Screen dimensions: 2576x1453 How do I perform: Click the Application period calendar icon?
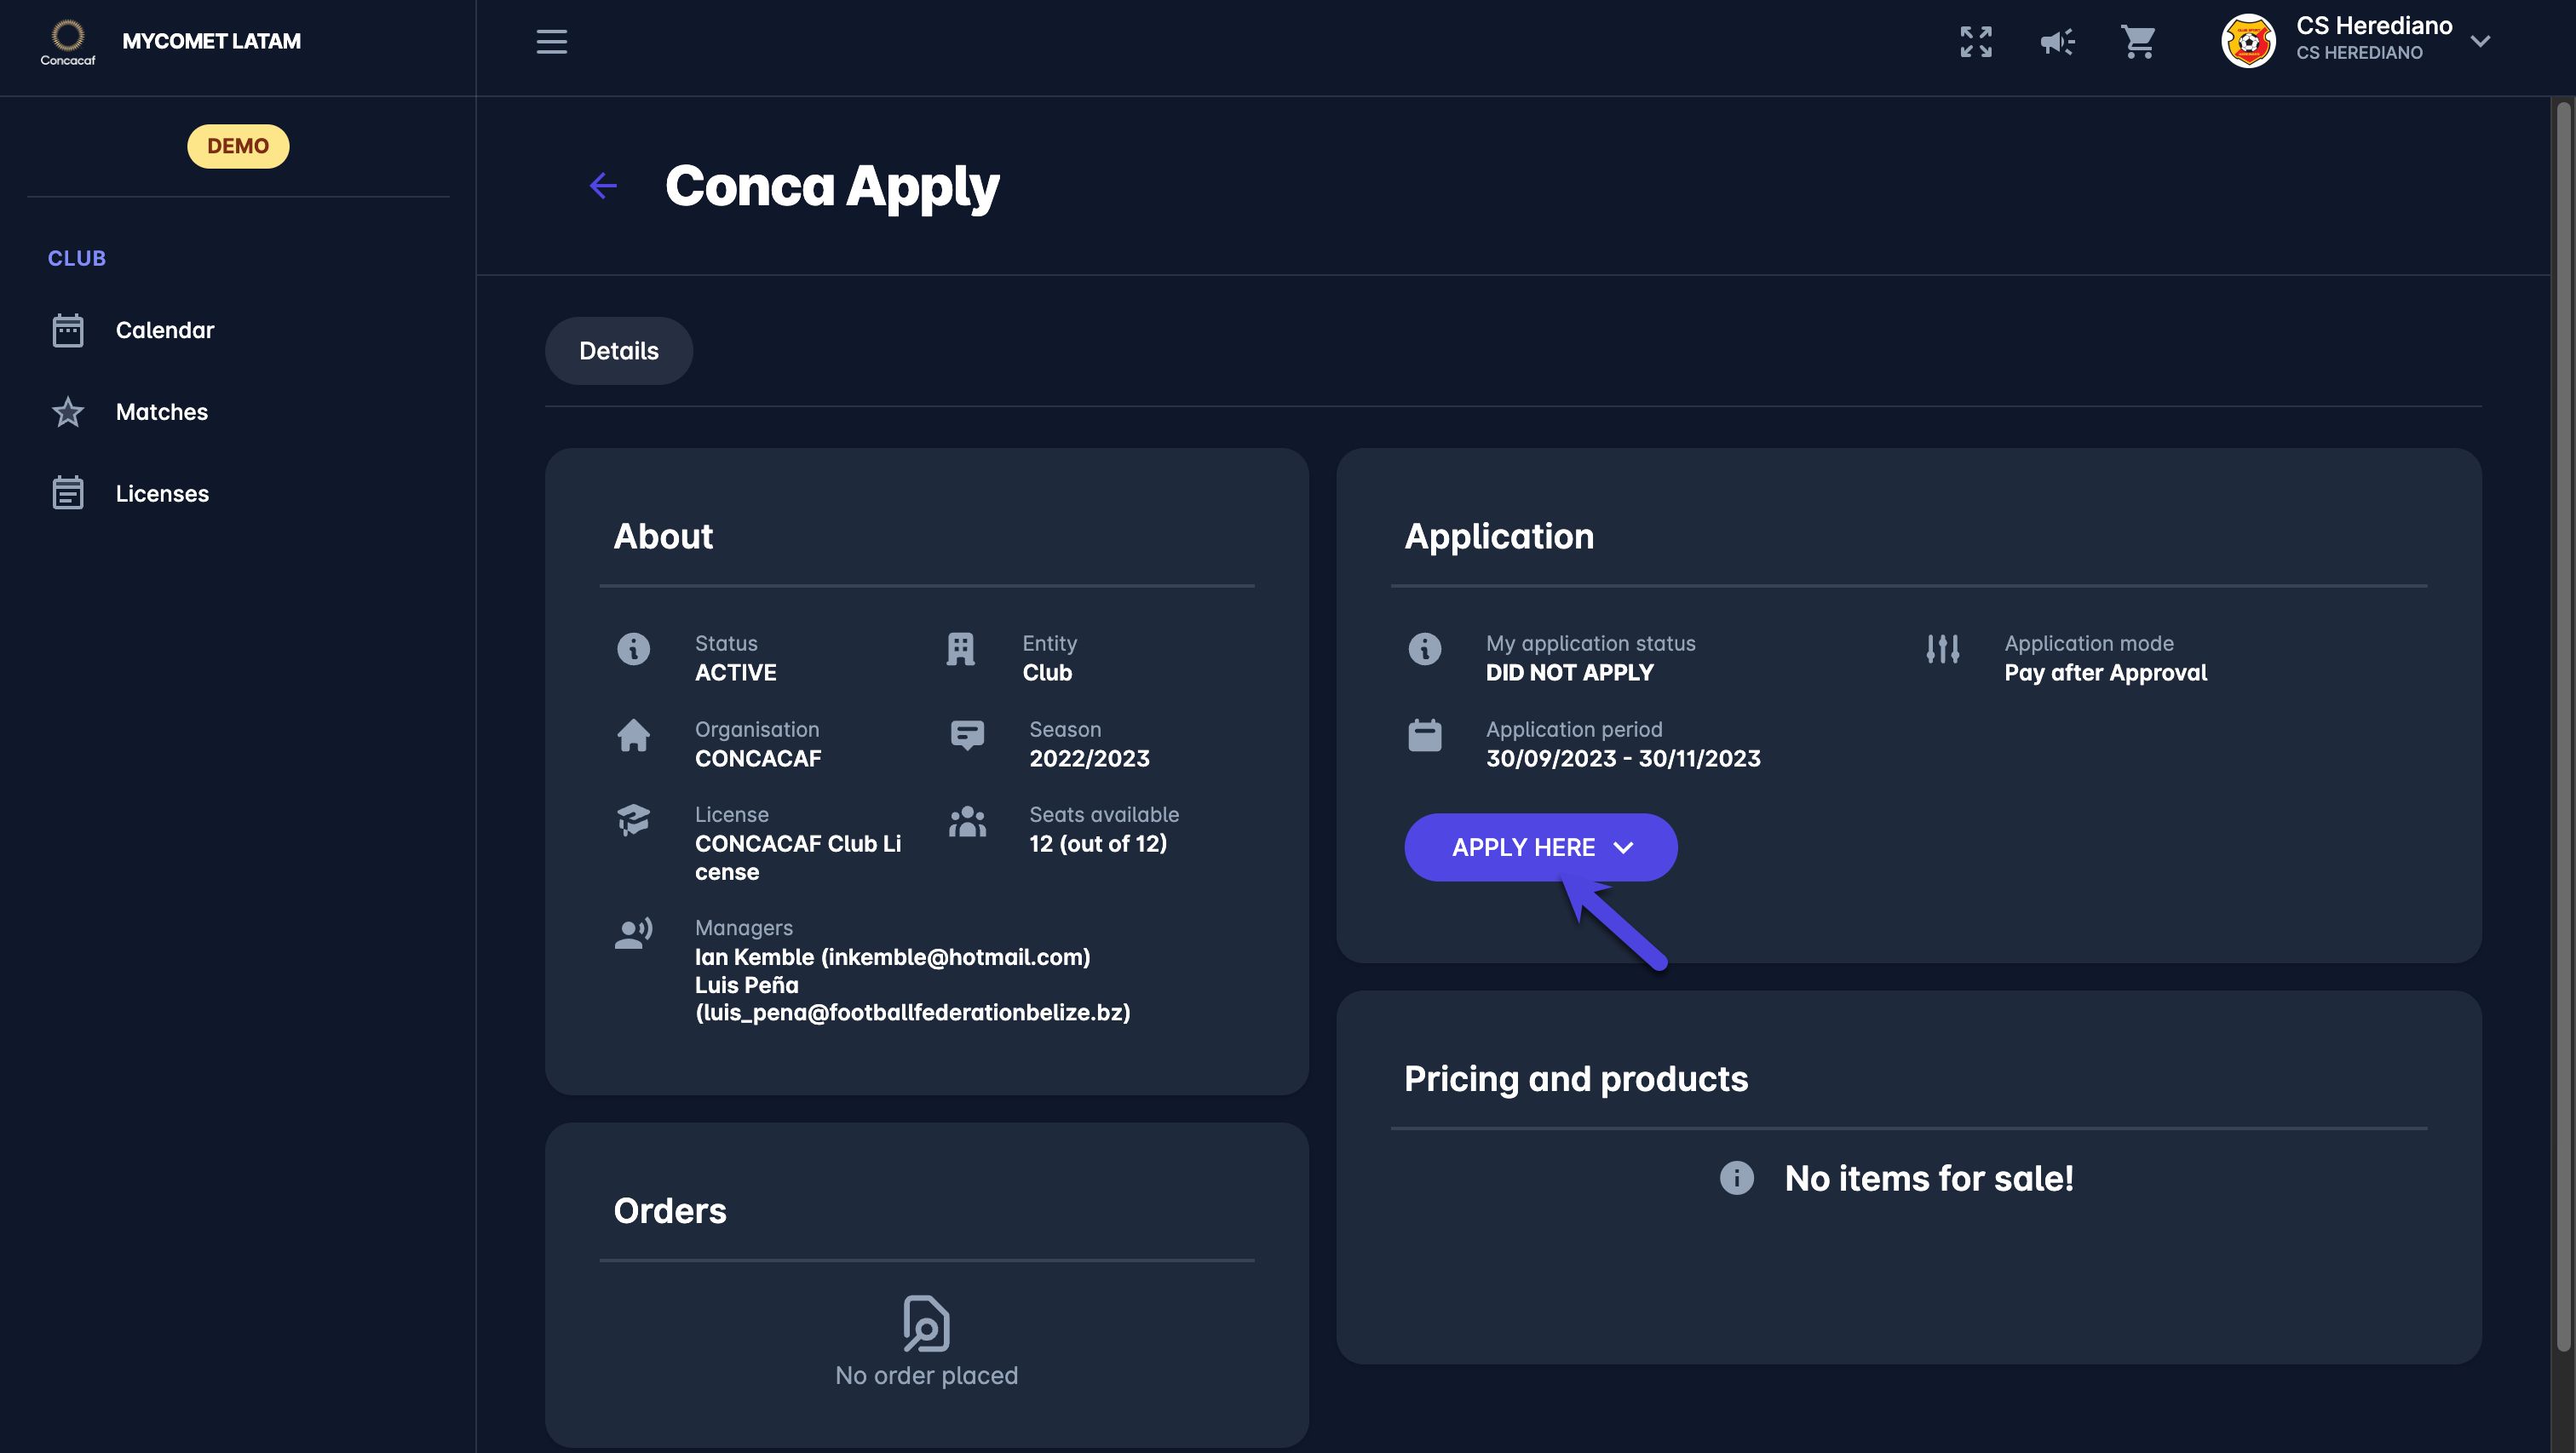tap(1424, 735)
